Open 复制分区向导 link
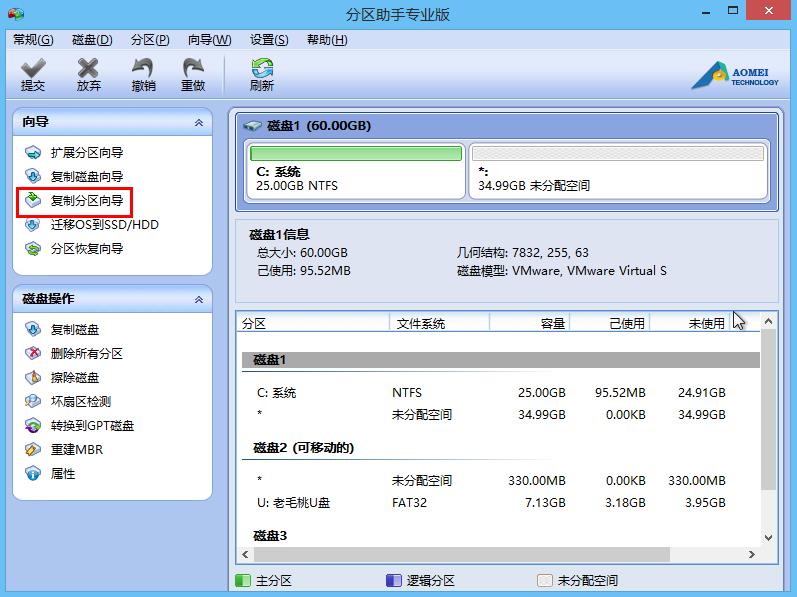797x597 pixels. tap(87, 200)
